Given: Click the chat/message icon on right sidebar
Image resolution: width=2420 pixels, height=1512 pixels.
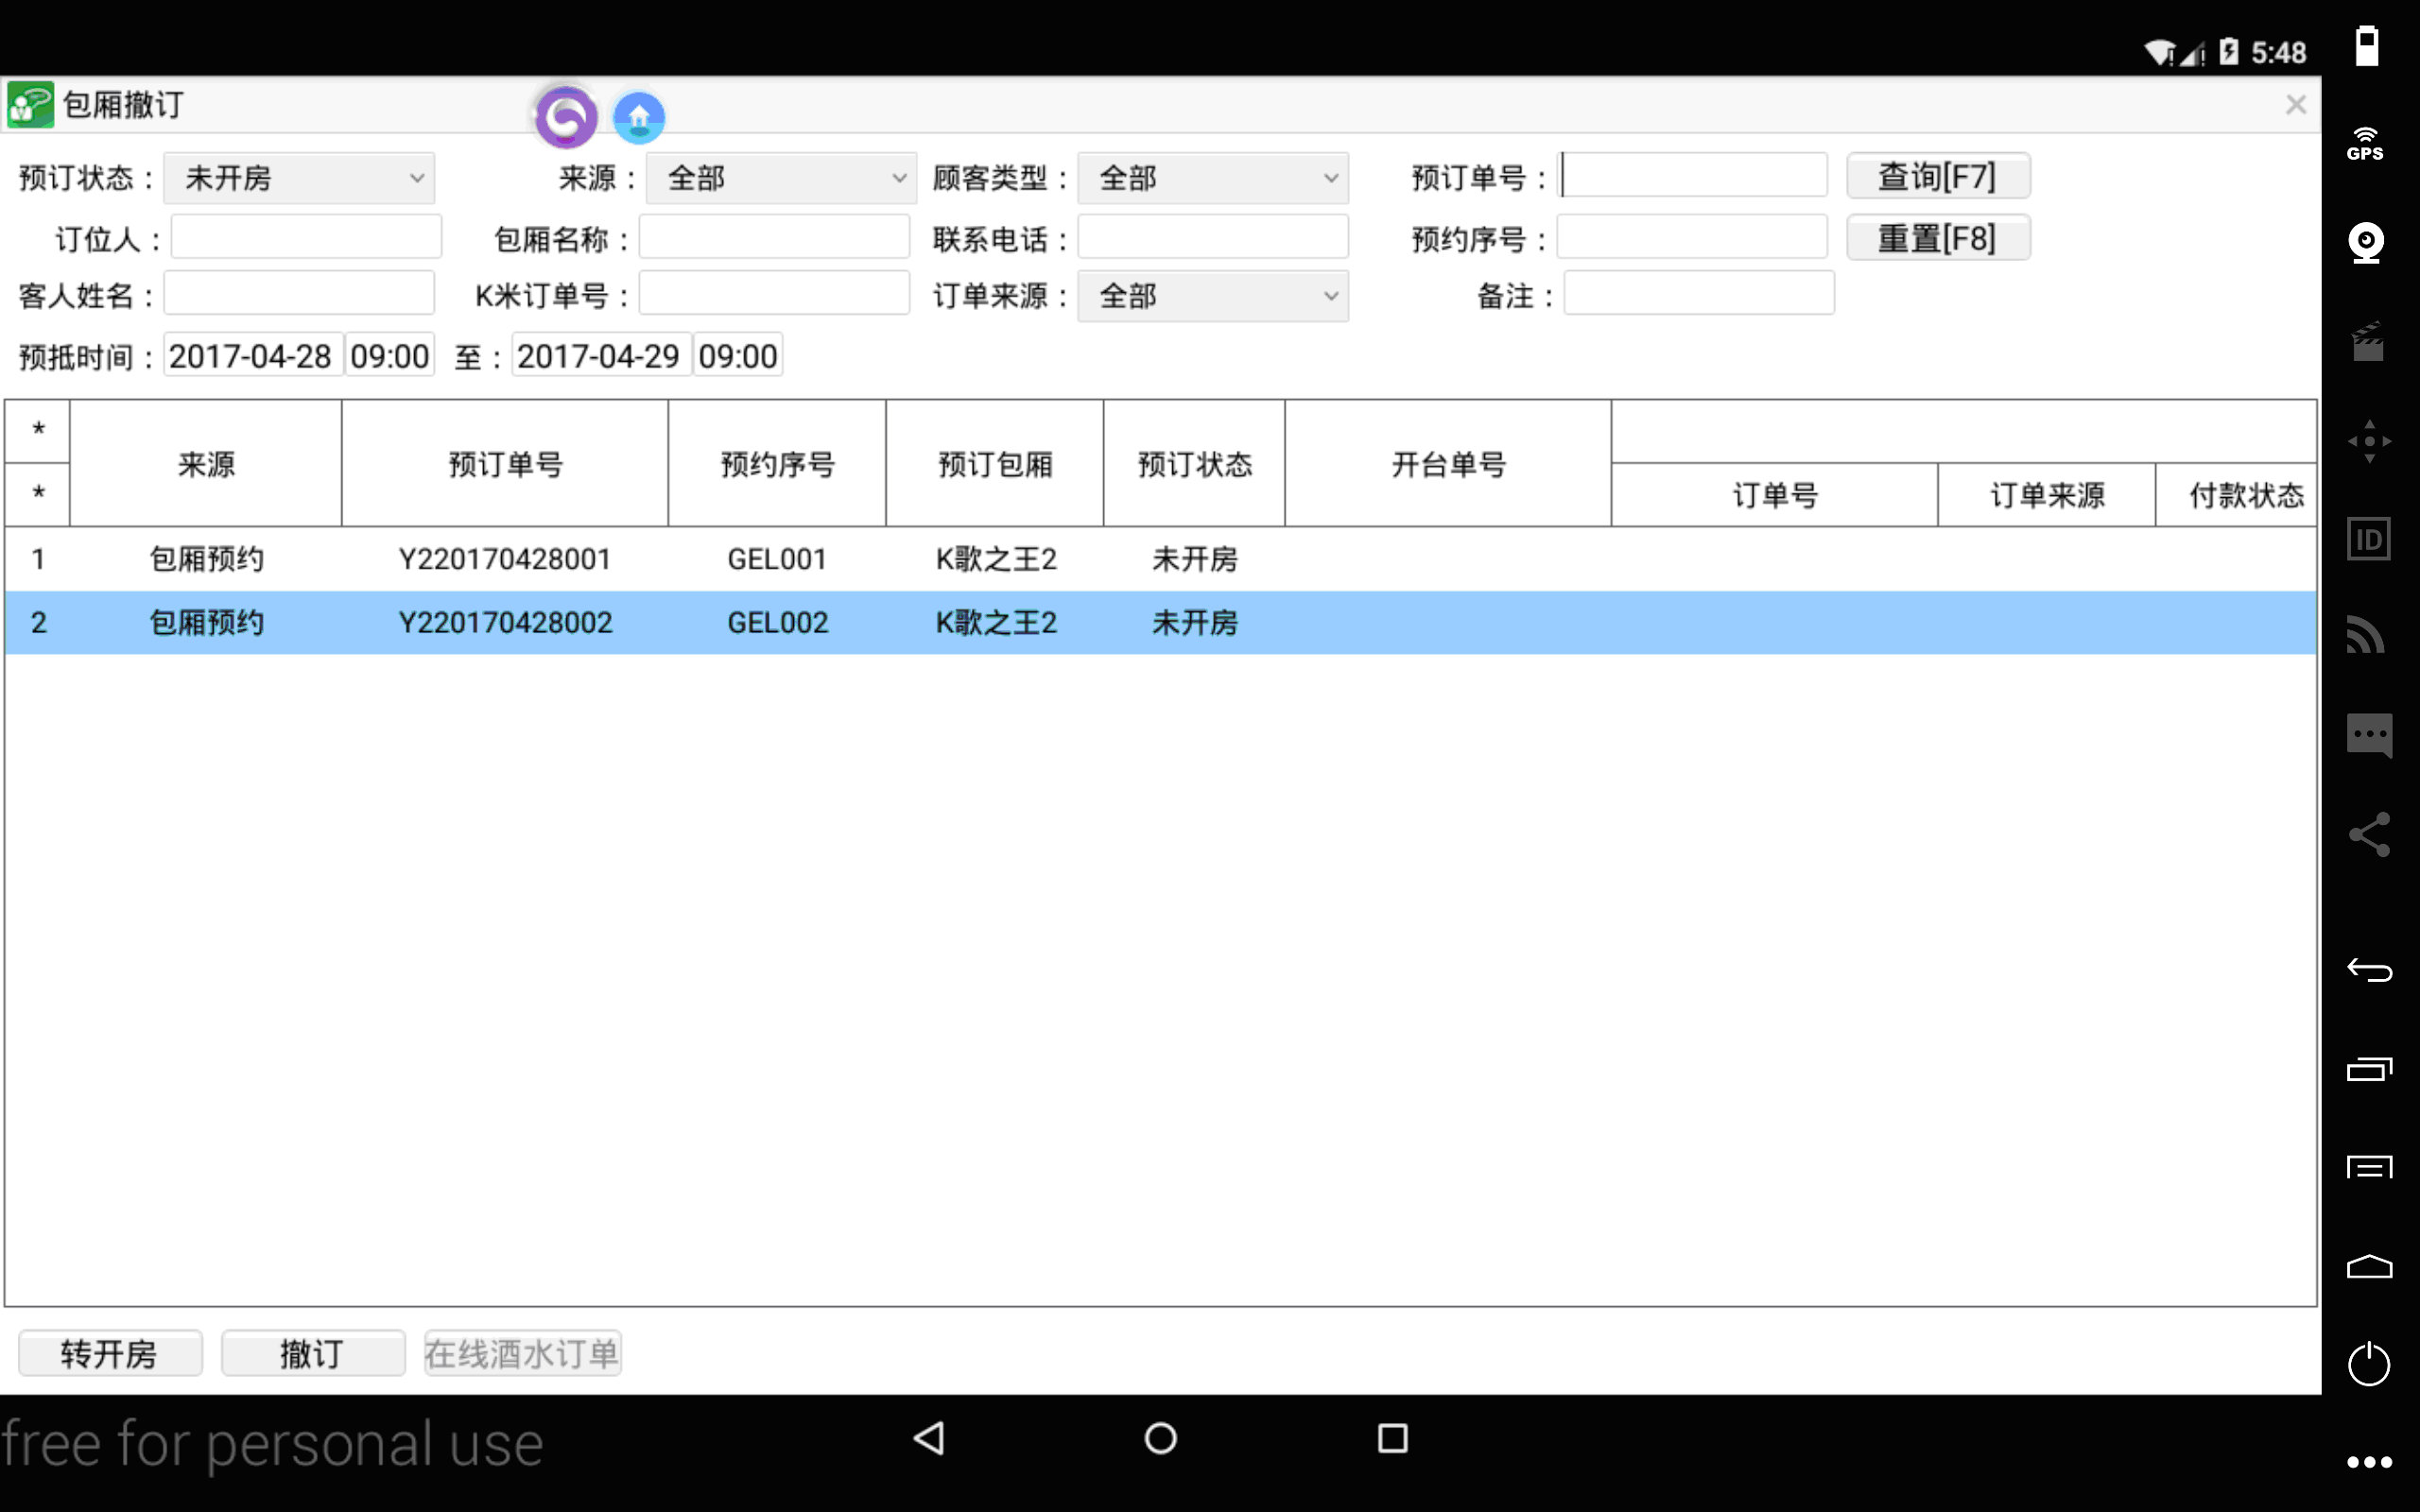Looking at the screenshot, I should pos(2368,733).
